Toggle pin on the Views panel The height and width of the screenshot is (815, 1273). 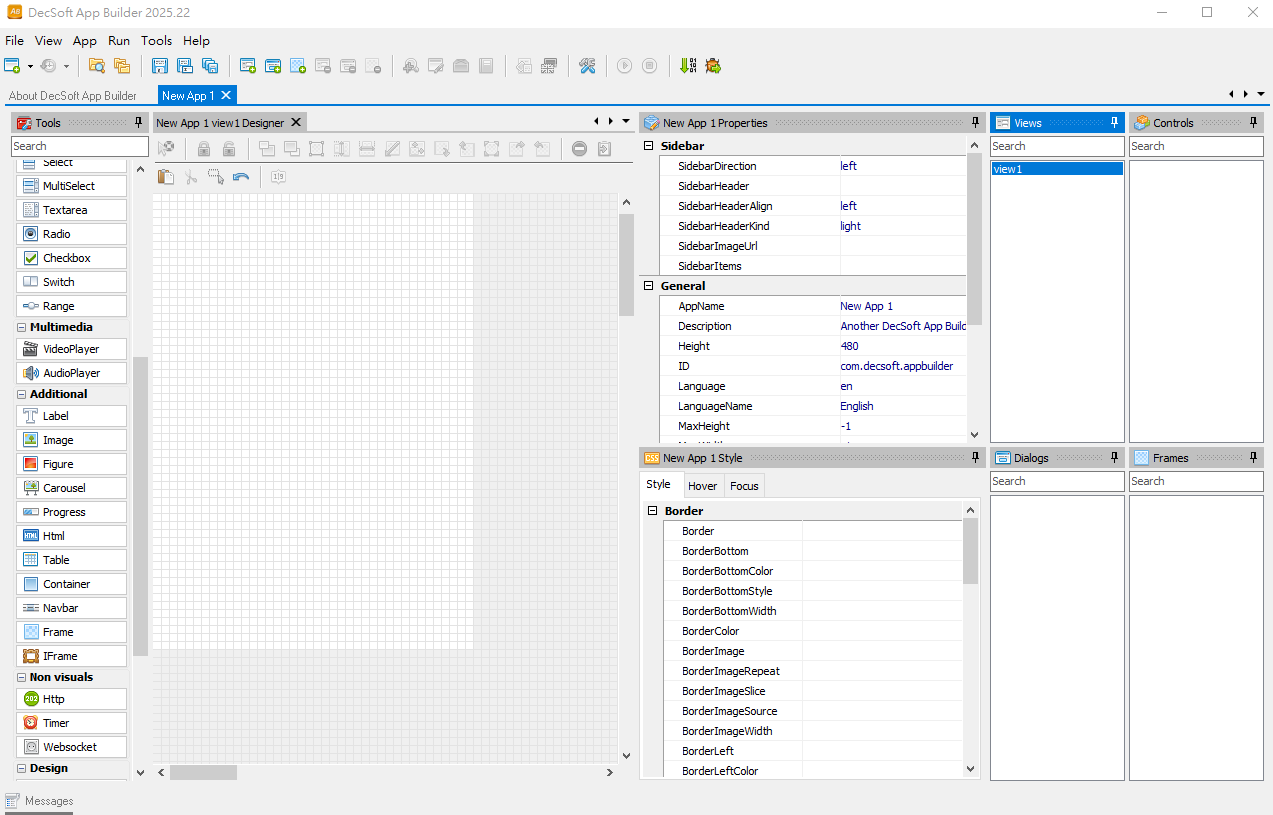coord(1115,123)
